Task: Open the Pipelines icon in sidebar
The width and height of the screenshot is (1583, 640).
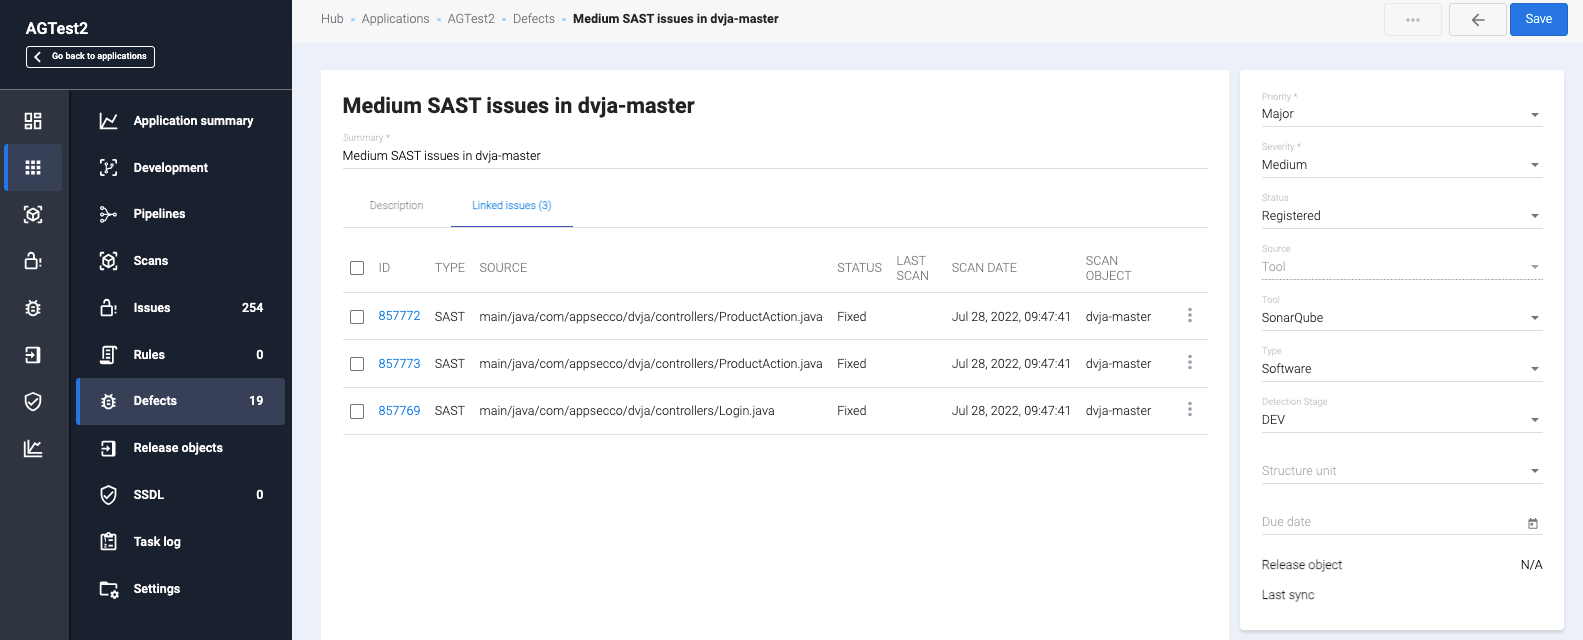Action: click(x=108, y=214)
